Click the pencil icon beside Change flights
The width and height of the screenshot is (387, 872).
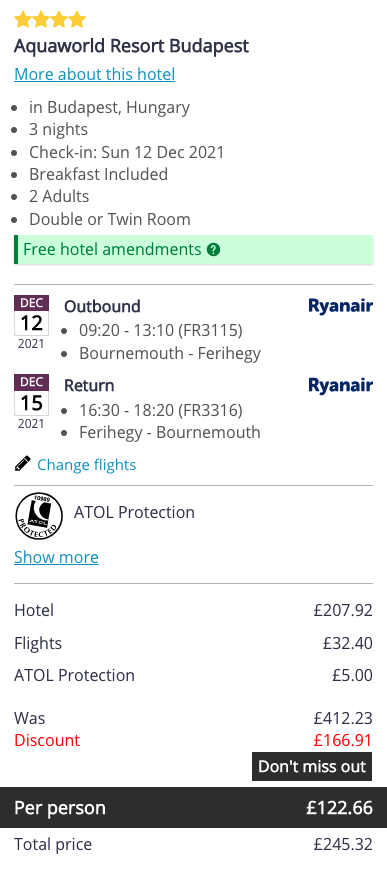[23, 463]
